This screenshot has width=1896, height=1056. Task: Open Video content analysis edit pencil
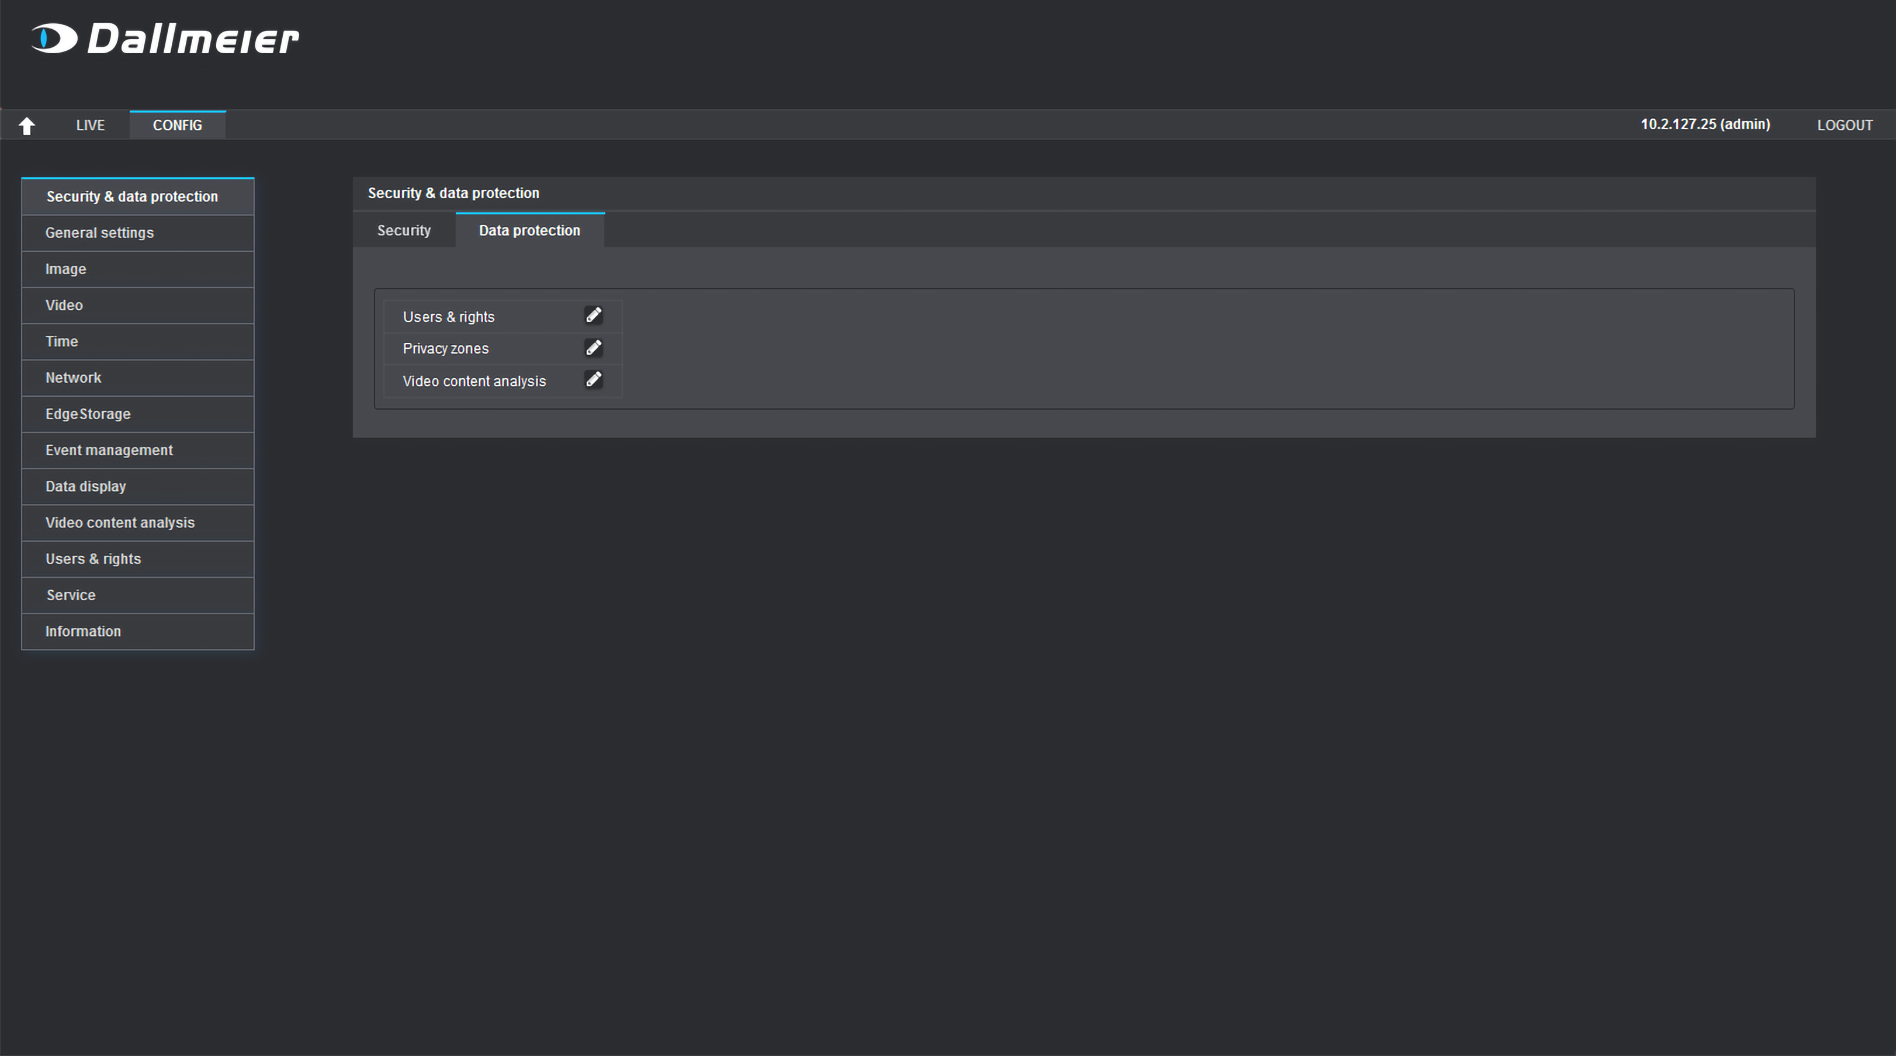pos(593,380)
